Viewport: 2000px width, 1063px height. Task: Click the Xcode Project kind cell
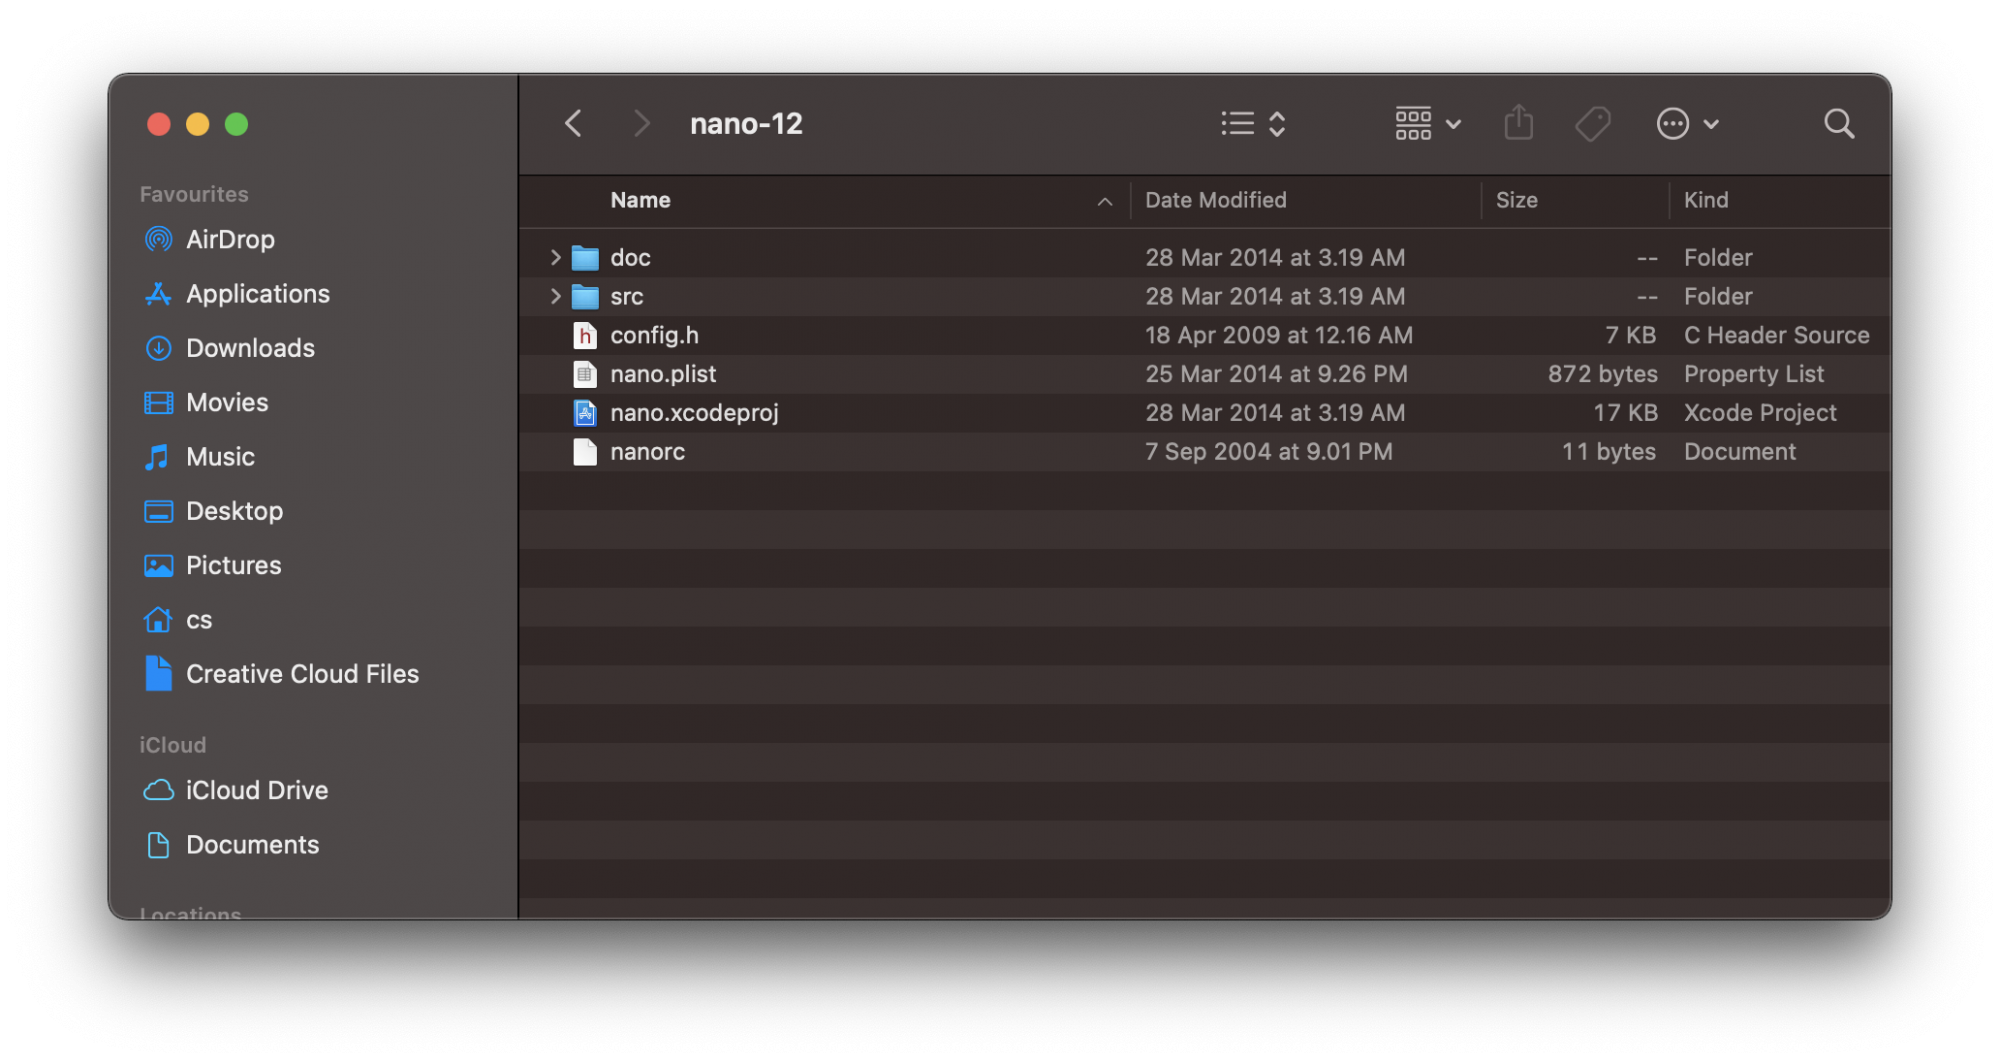coord(1760,413)
